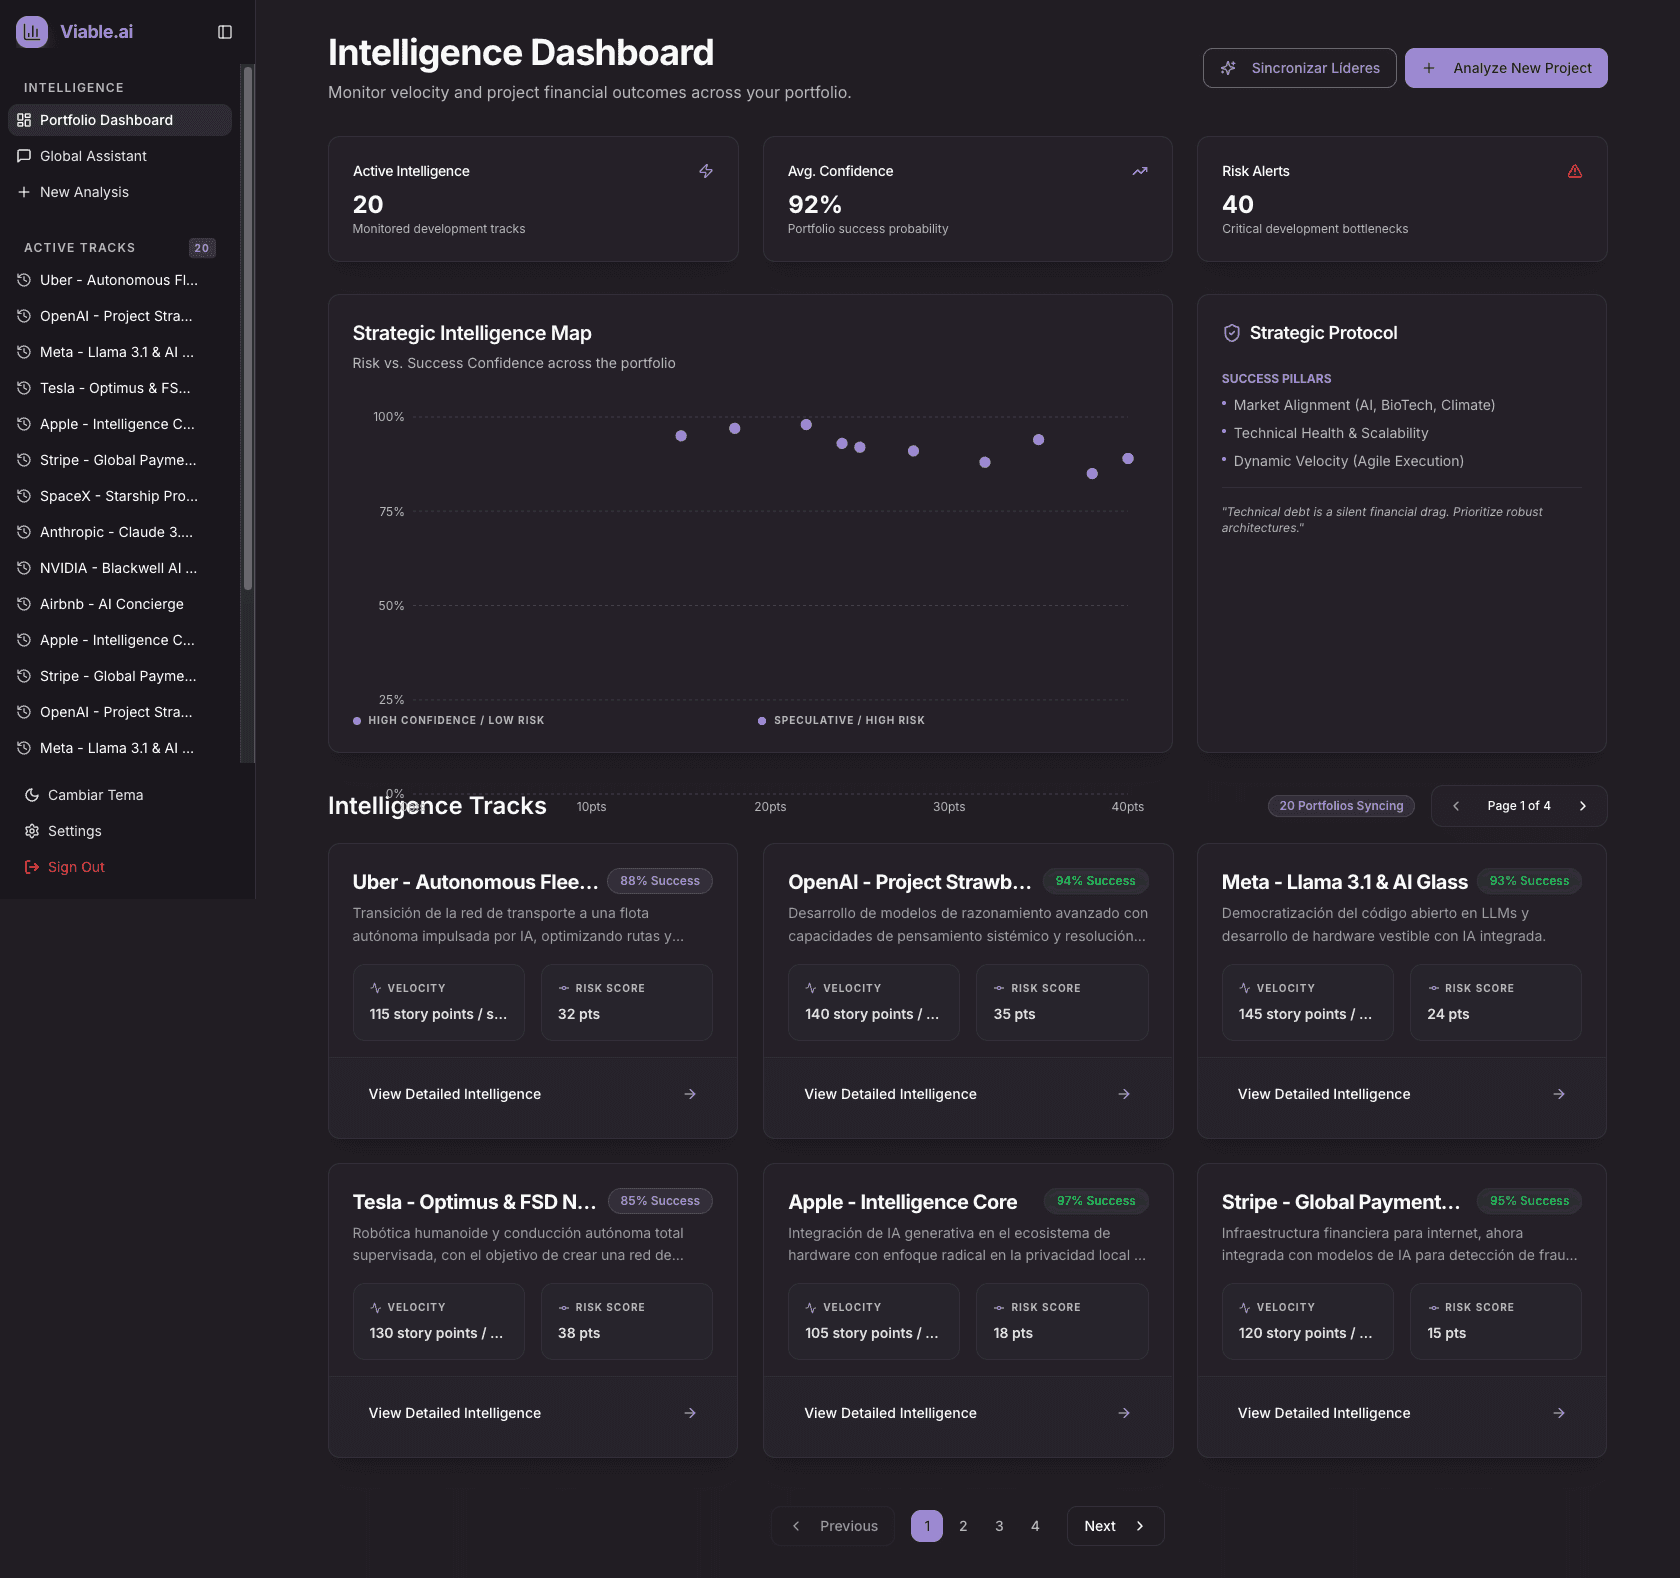Click the Next pagination button
1680x1578 pixels.
coord(1116,1526)
